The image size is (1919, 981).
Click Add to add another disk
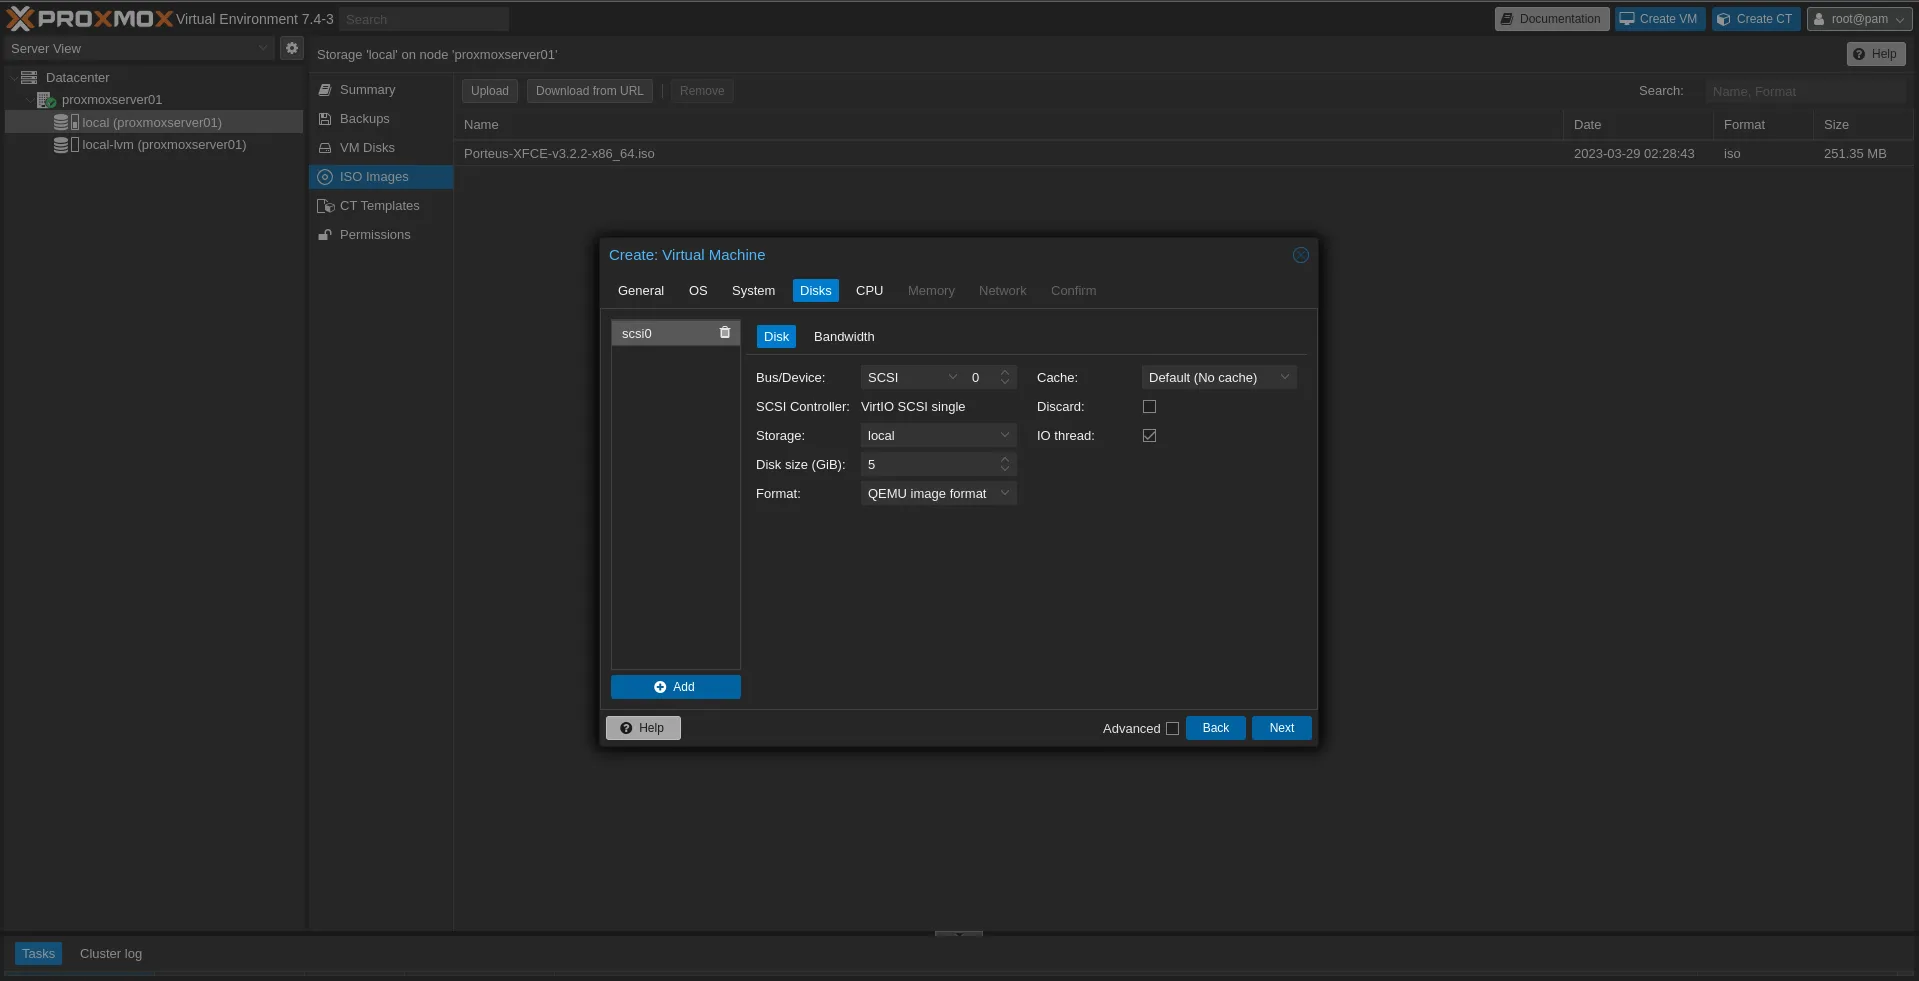[675, 687]
